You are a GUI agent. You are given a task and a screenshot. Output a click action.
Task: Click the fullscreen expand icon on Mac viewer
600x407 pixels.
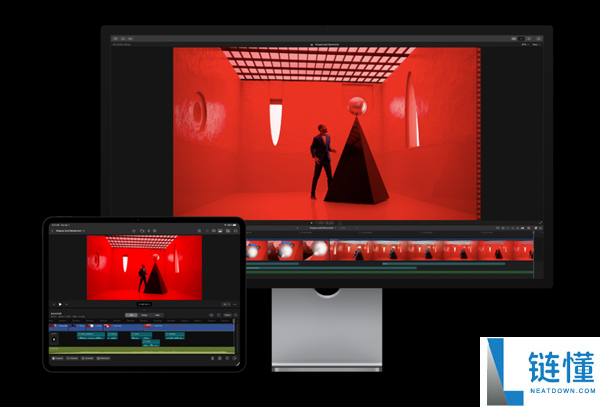[541, 223]
